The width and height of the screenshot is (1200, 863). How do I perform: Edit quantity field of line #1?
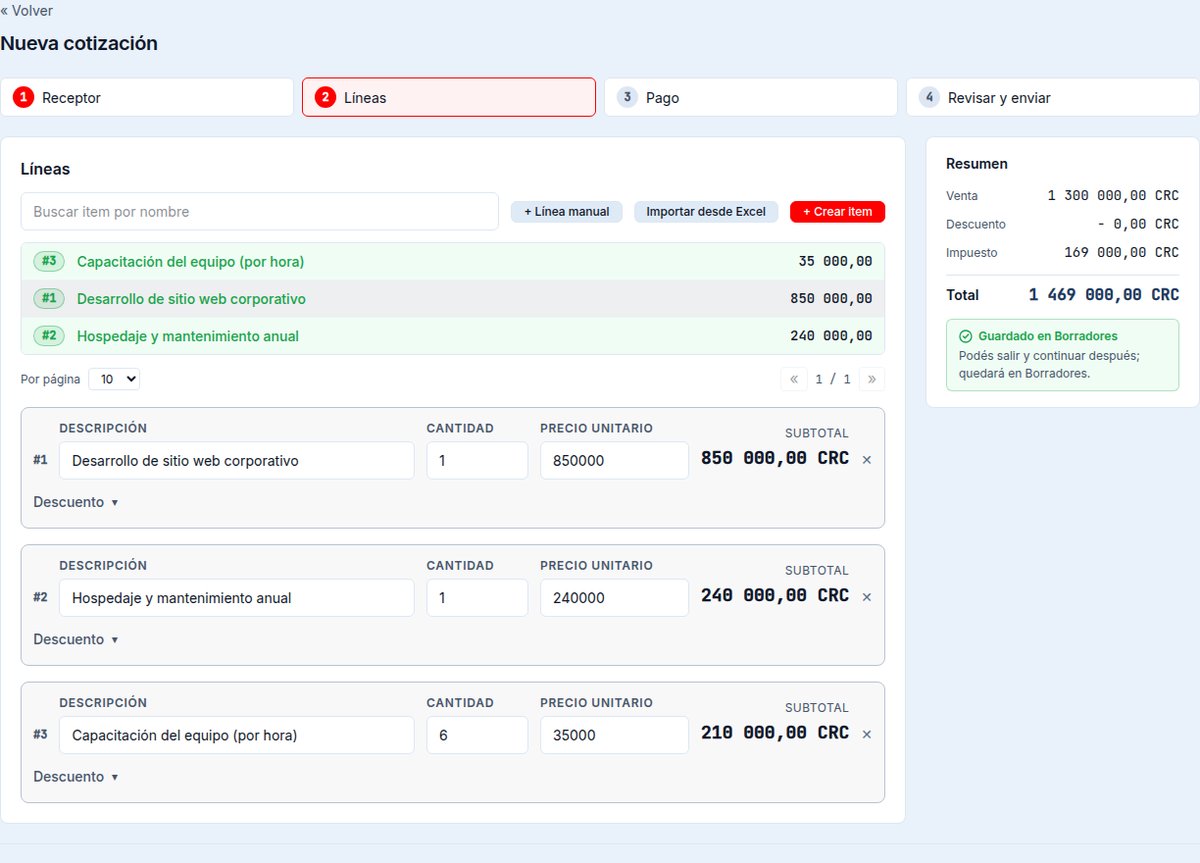coord(477,461)
